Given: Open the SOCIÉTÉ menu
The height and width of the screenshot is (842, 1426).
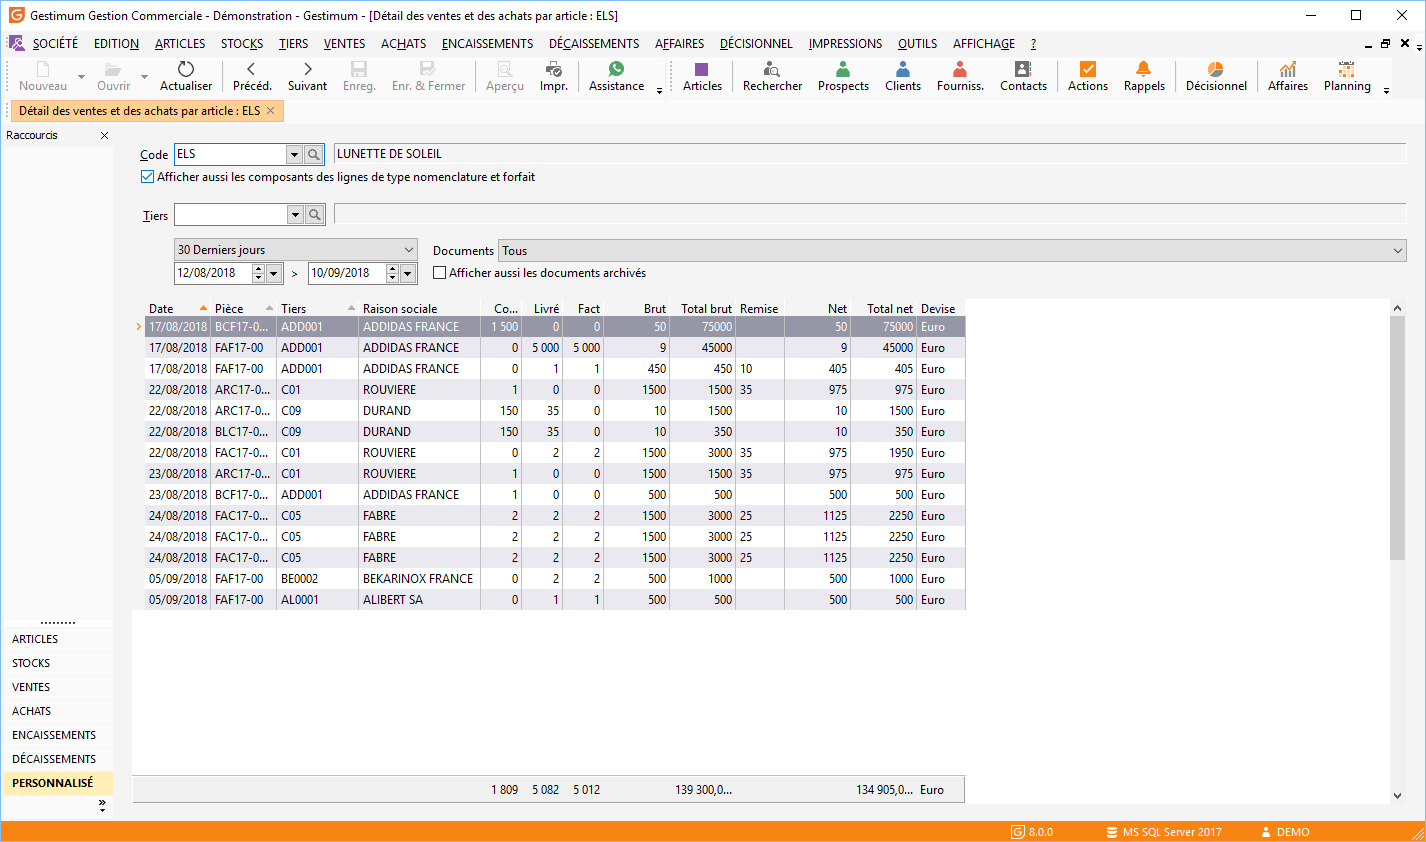Looking at the screenshot, I should coord(55,44).
